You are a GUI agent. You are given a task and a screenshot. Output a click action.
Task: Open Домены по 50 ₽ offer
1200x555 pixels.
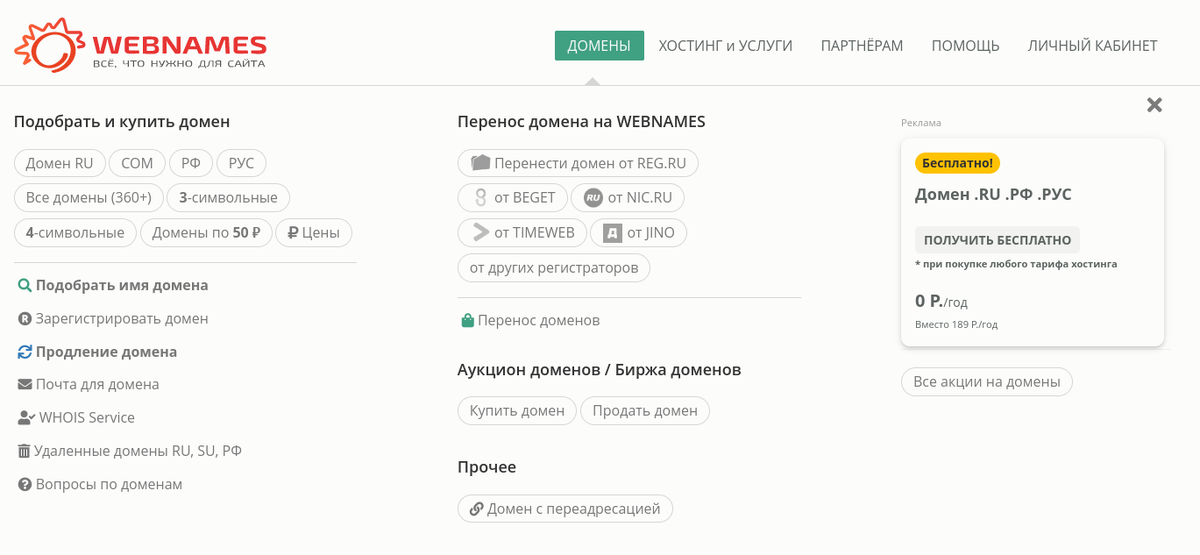206,233
